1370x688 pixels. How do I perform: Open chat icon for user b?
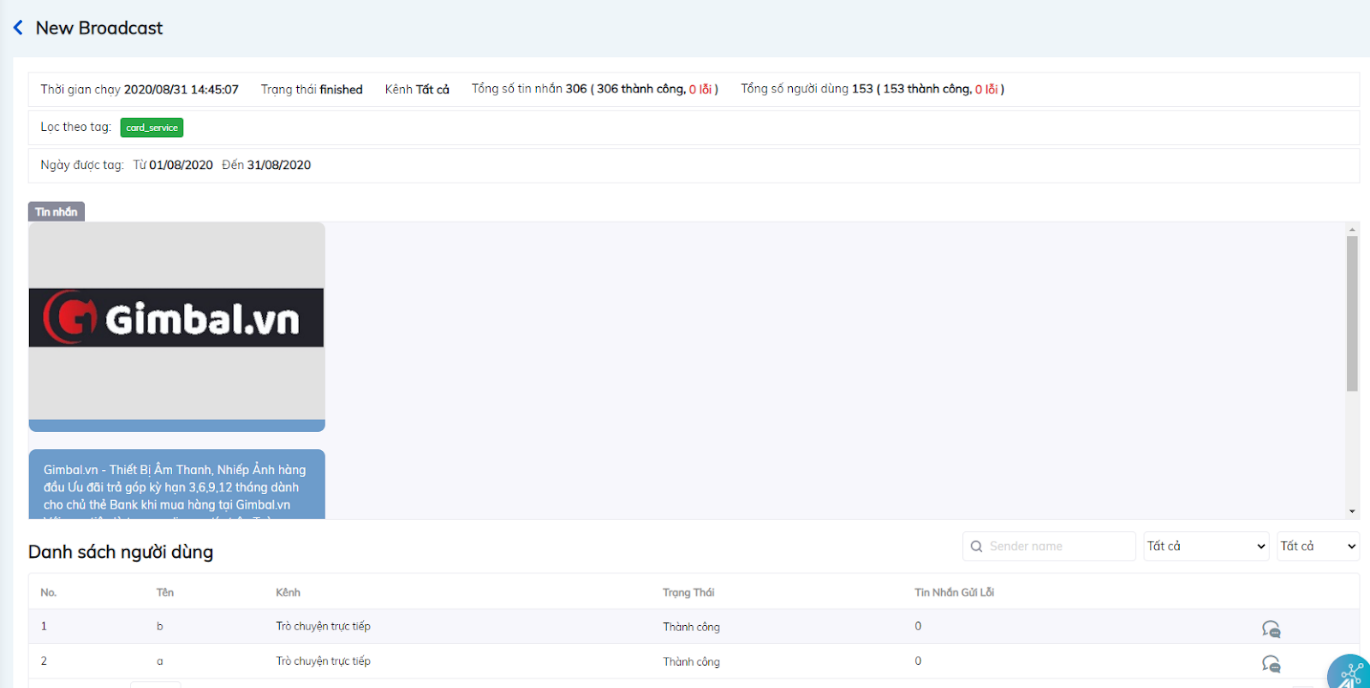[1271, 628]
